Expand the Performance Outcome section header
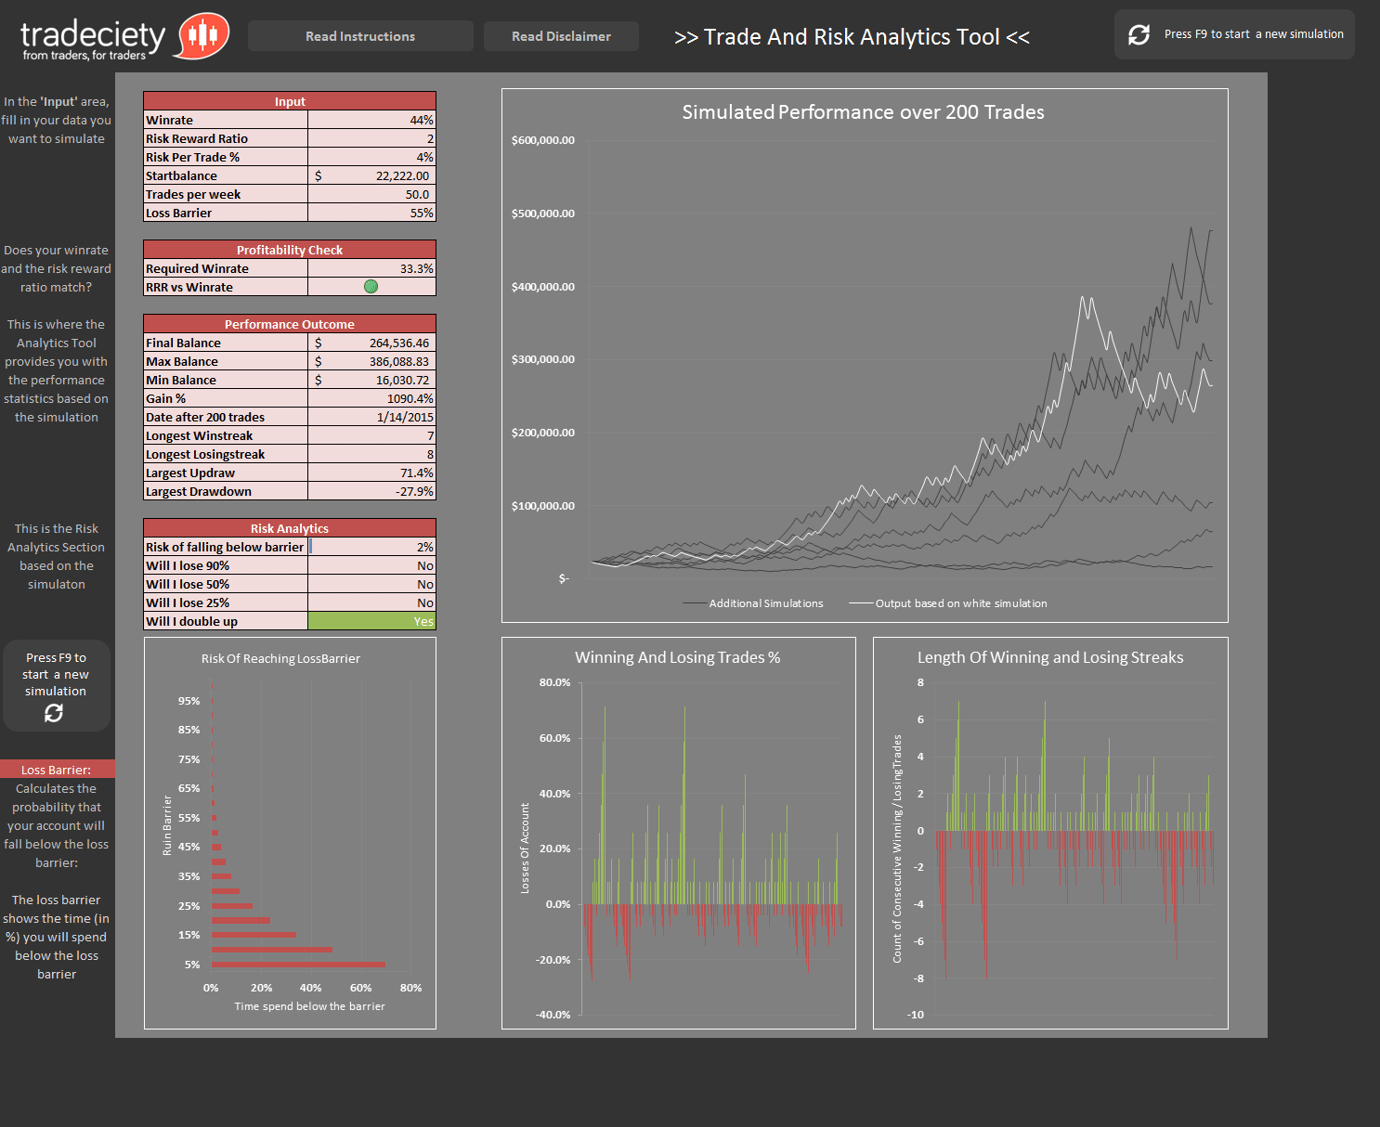The image size is (1380, 1127). 289,323
